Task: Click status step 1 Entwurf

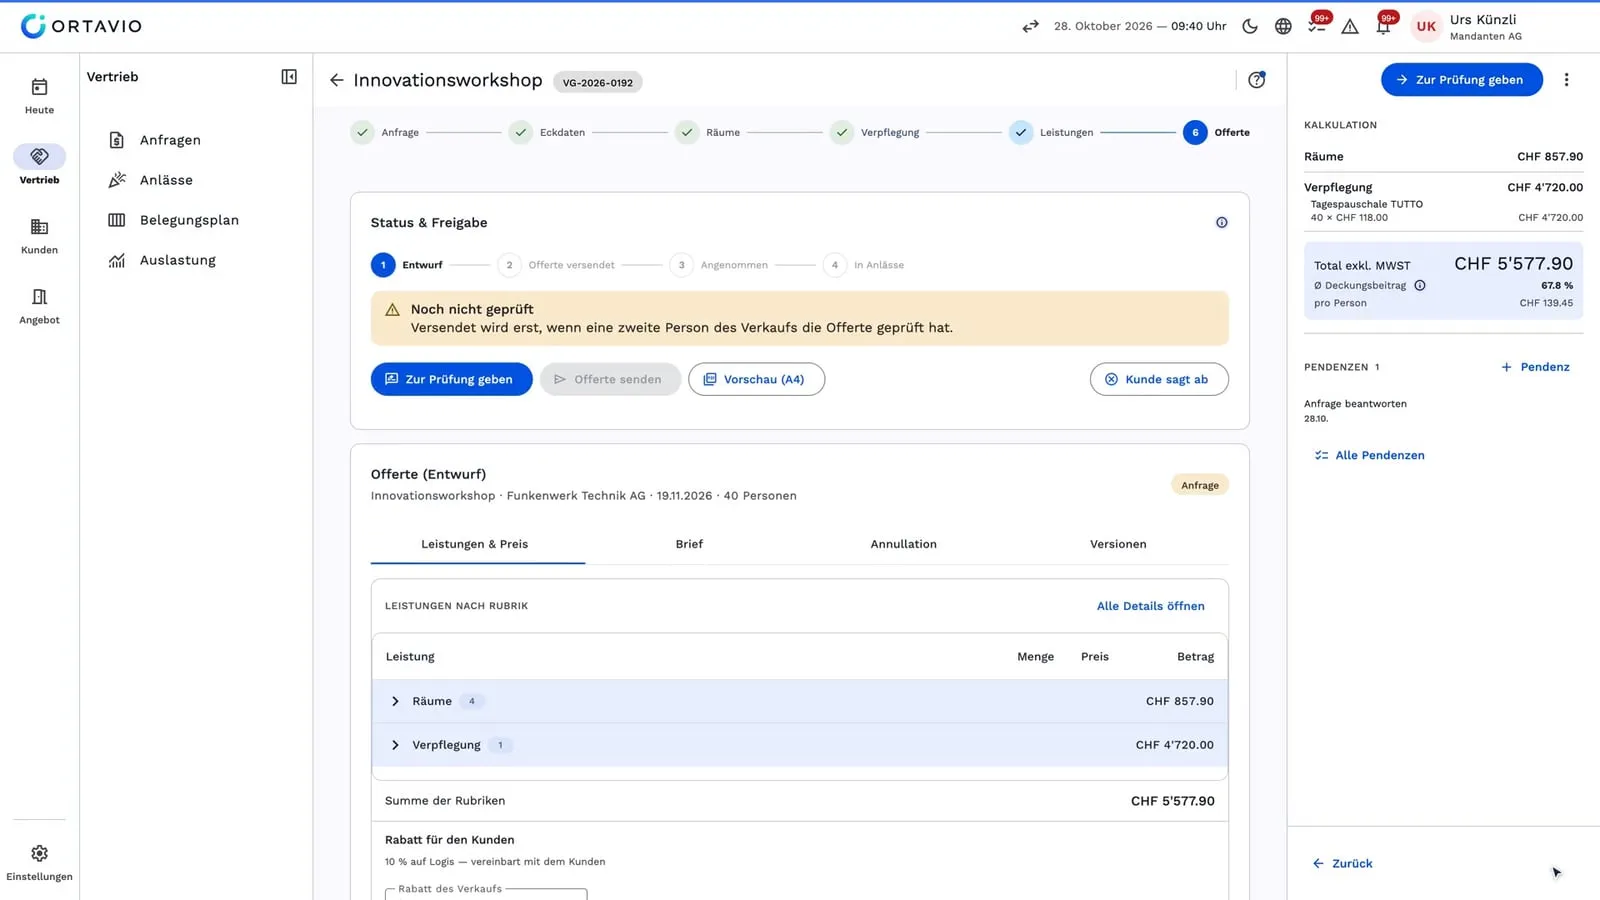Action: [x=407, y=265]
